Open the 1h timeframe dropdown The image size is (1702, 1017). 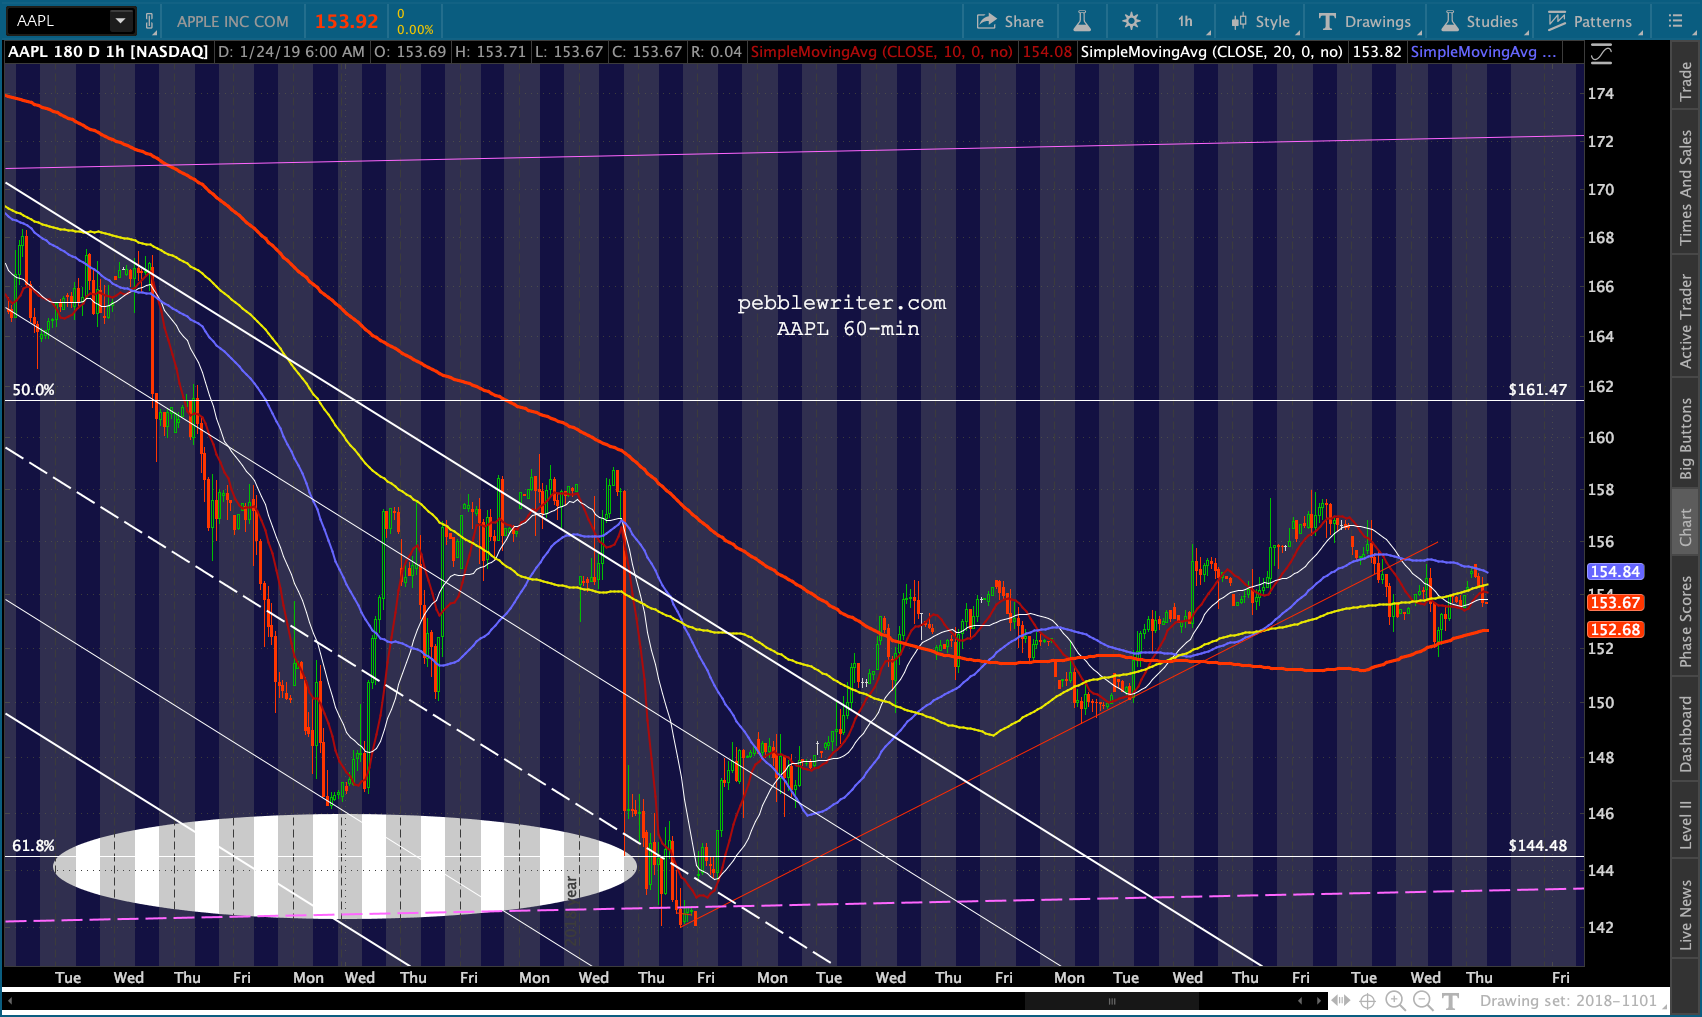(1188, 21)
